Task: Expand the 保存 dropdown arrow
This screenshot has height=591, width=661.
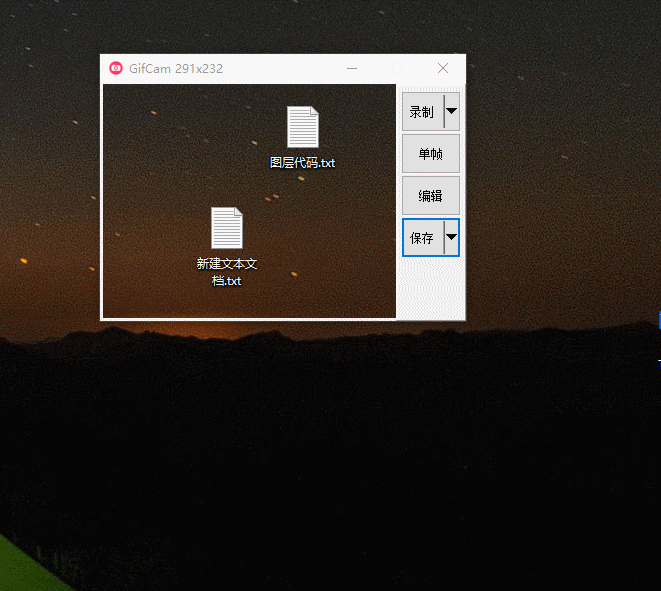Action: [x=451, y=238]
